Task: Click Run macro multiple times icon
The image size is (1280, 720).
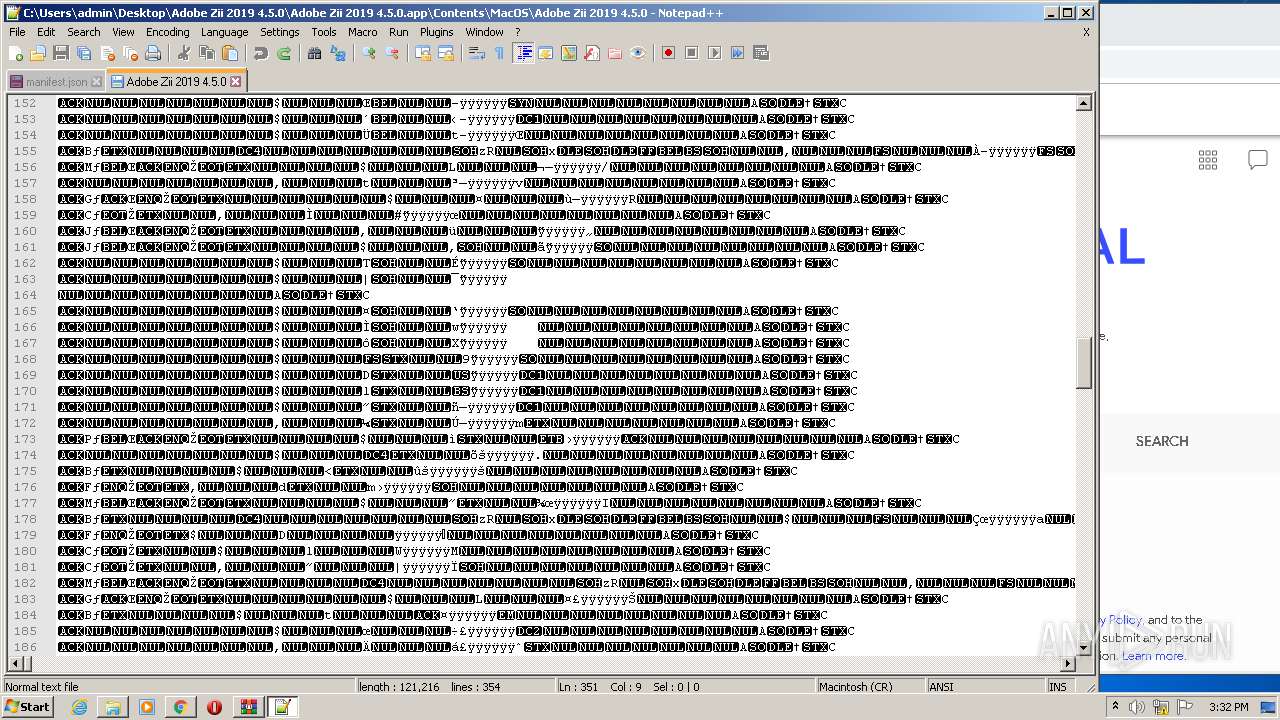Action: click(737, 53)
